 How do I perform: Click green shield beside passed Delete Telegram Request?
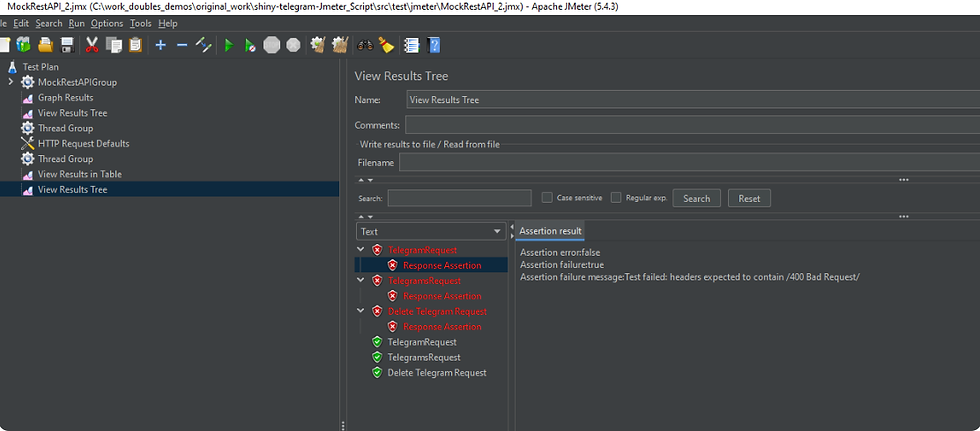pos(377,373)
